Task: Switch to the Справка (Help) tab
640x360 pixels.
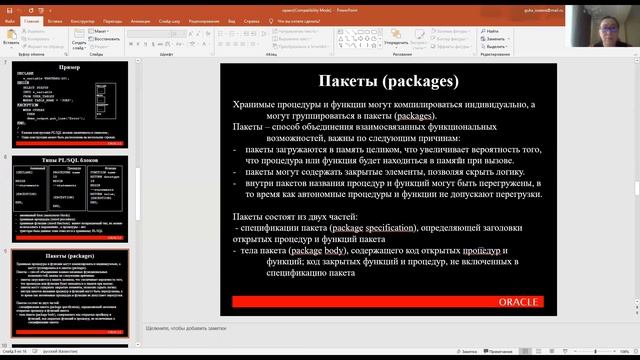Action: tap(251, 21)
